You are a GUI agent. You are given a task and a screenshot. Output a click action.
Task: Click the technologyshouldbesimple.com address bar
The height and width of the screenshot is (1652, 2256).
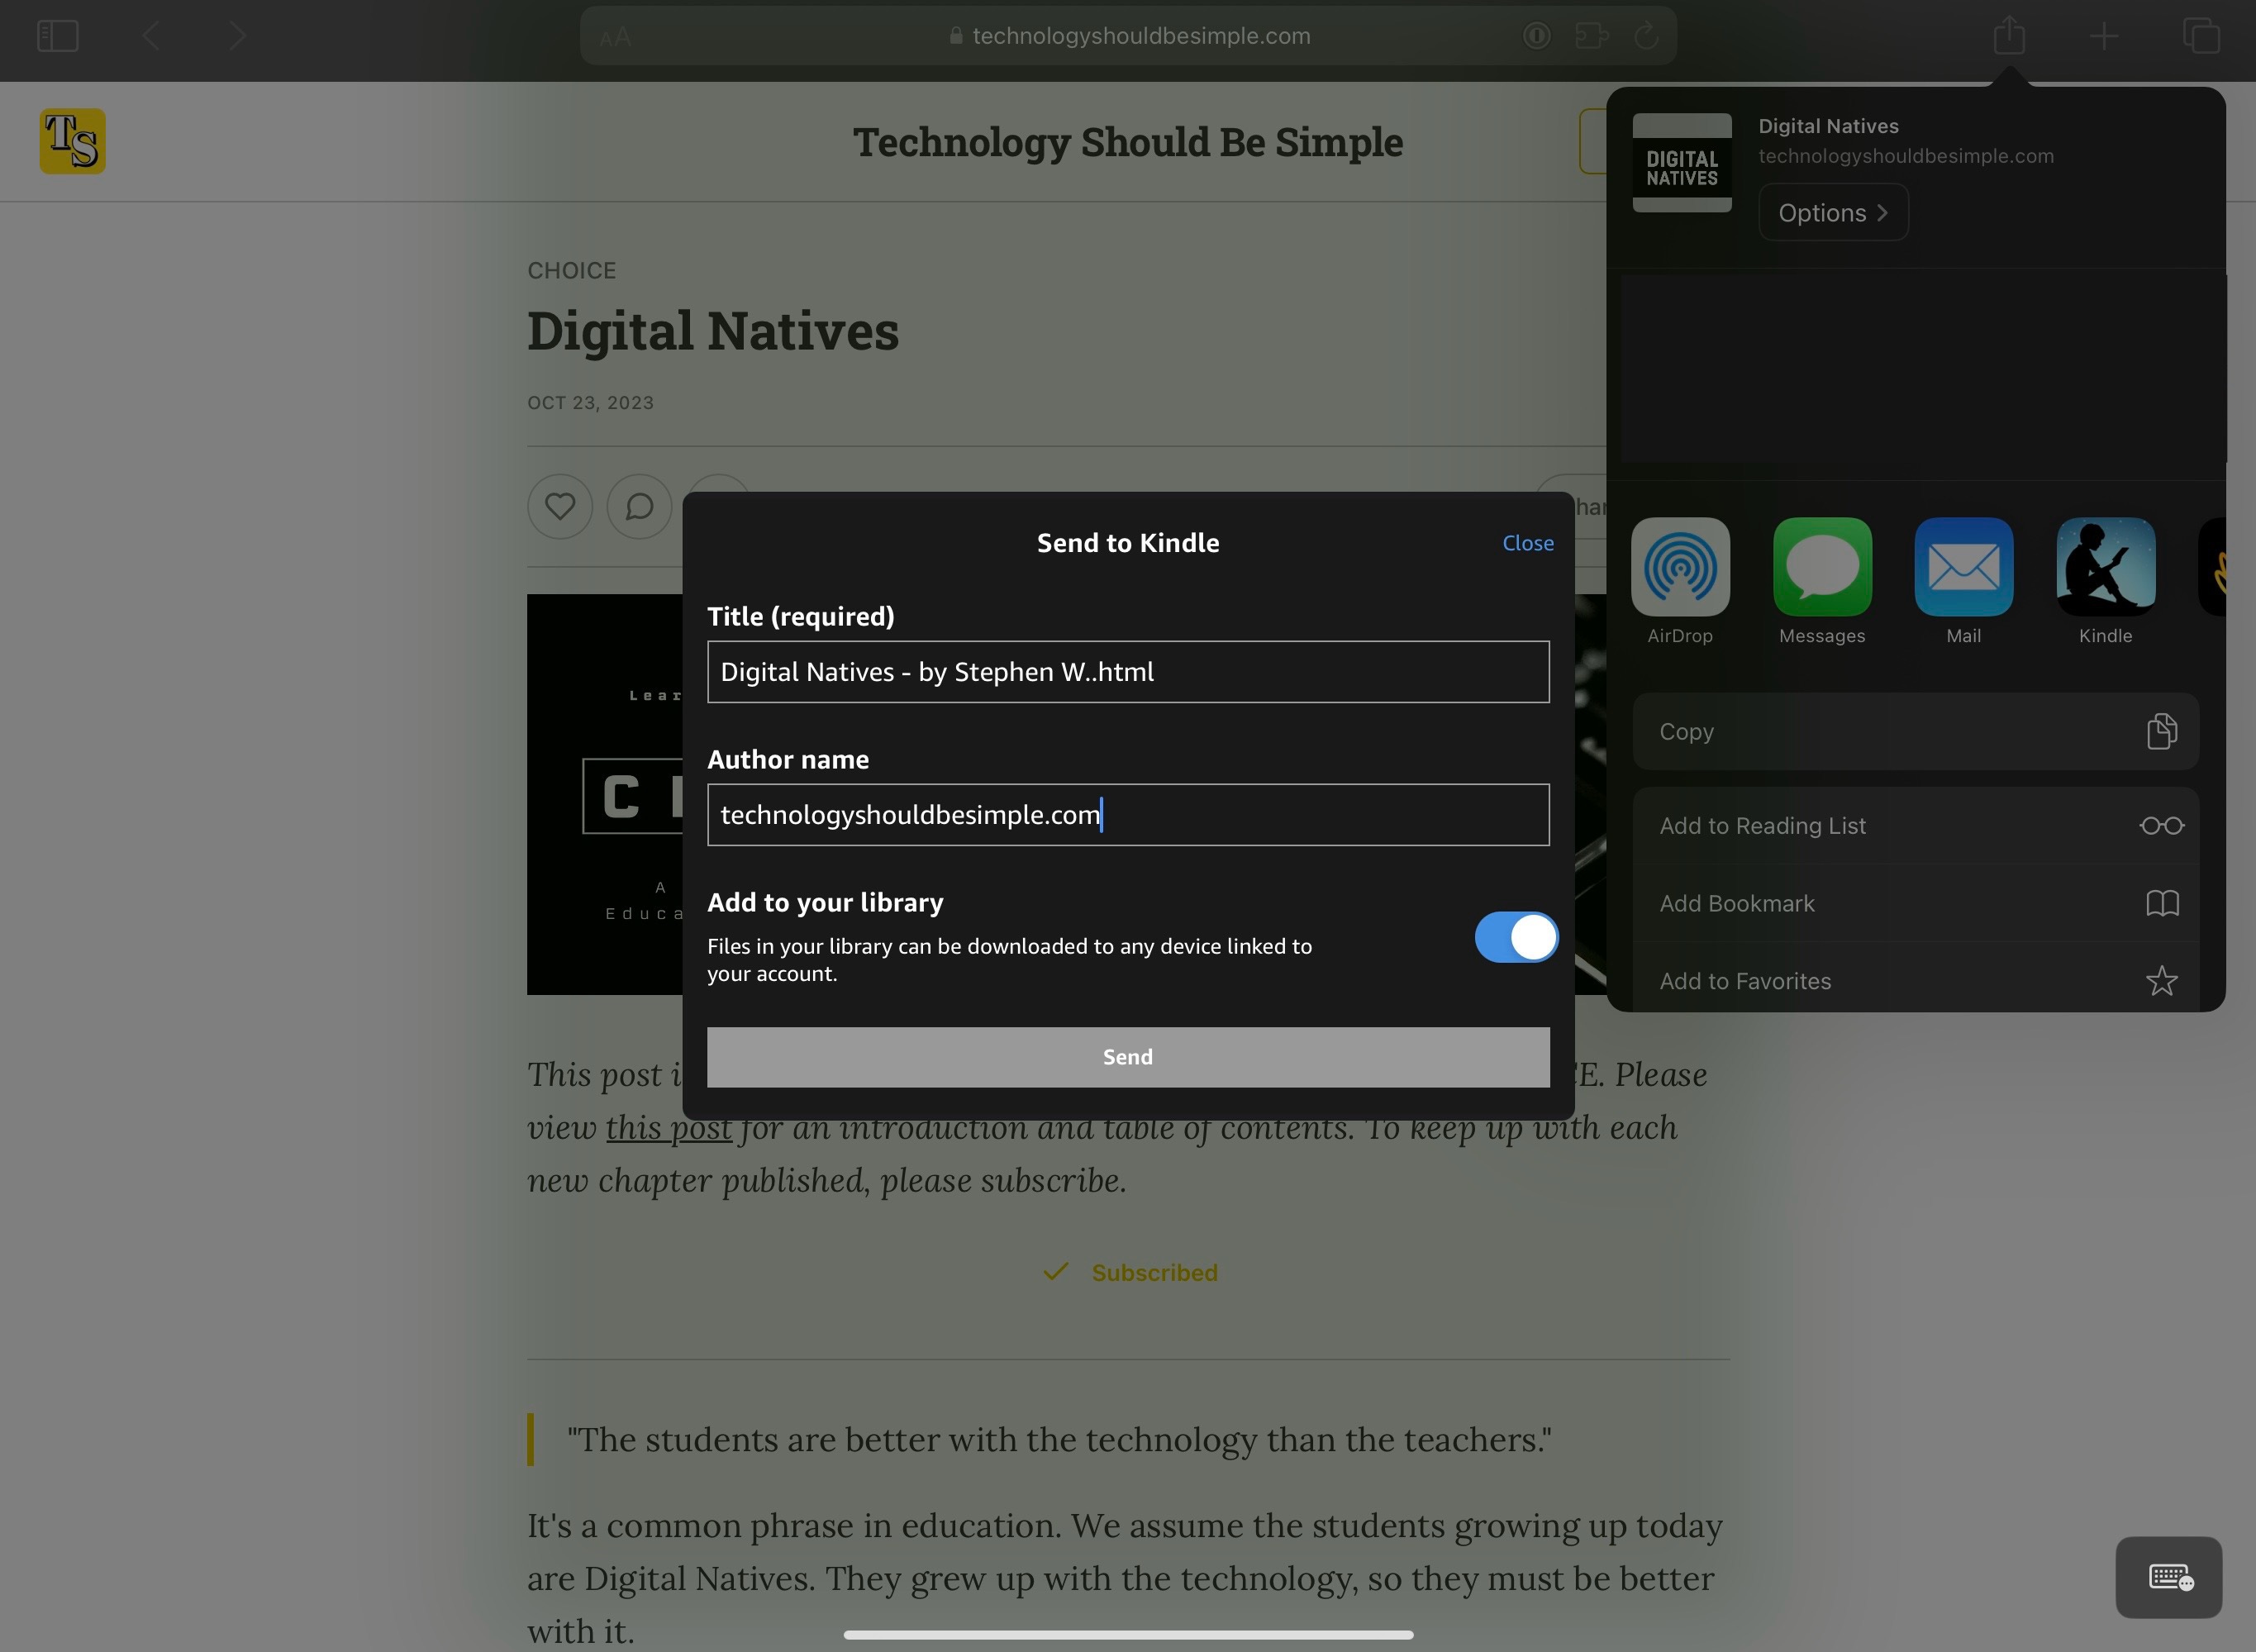click(1128, 36)
